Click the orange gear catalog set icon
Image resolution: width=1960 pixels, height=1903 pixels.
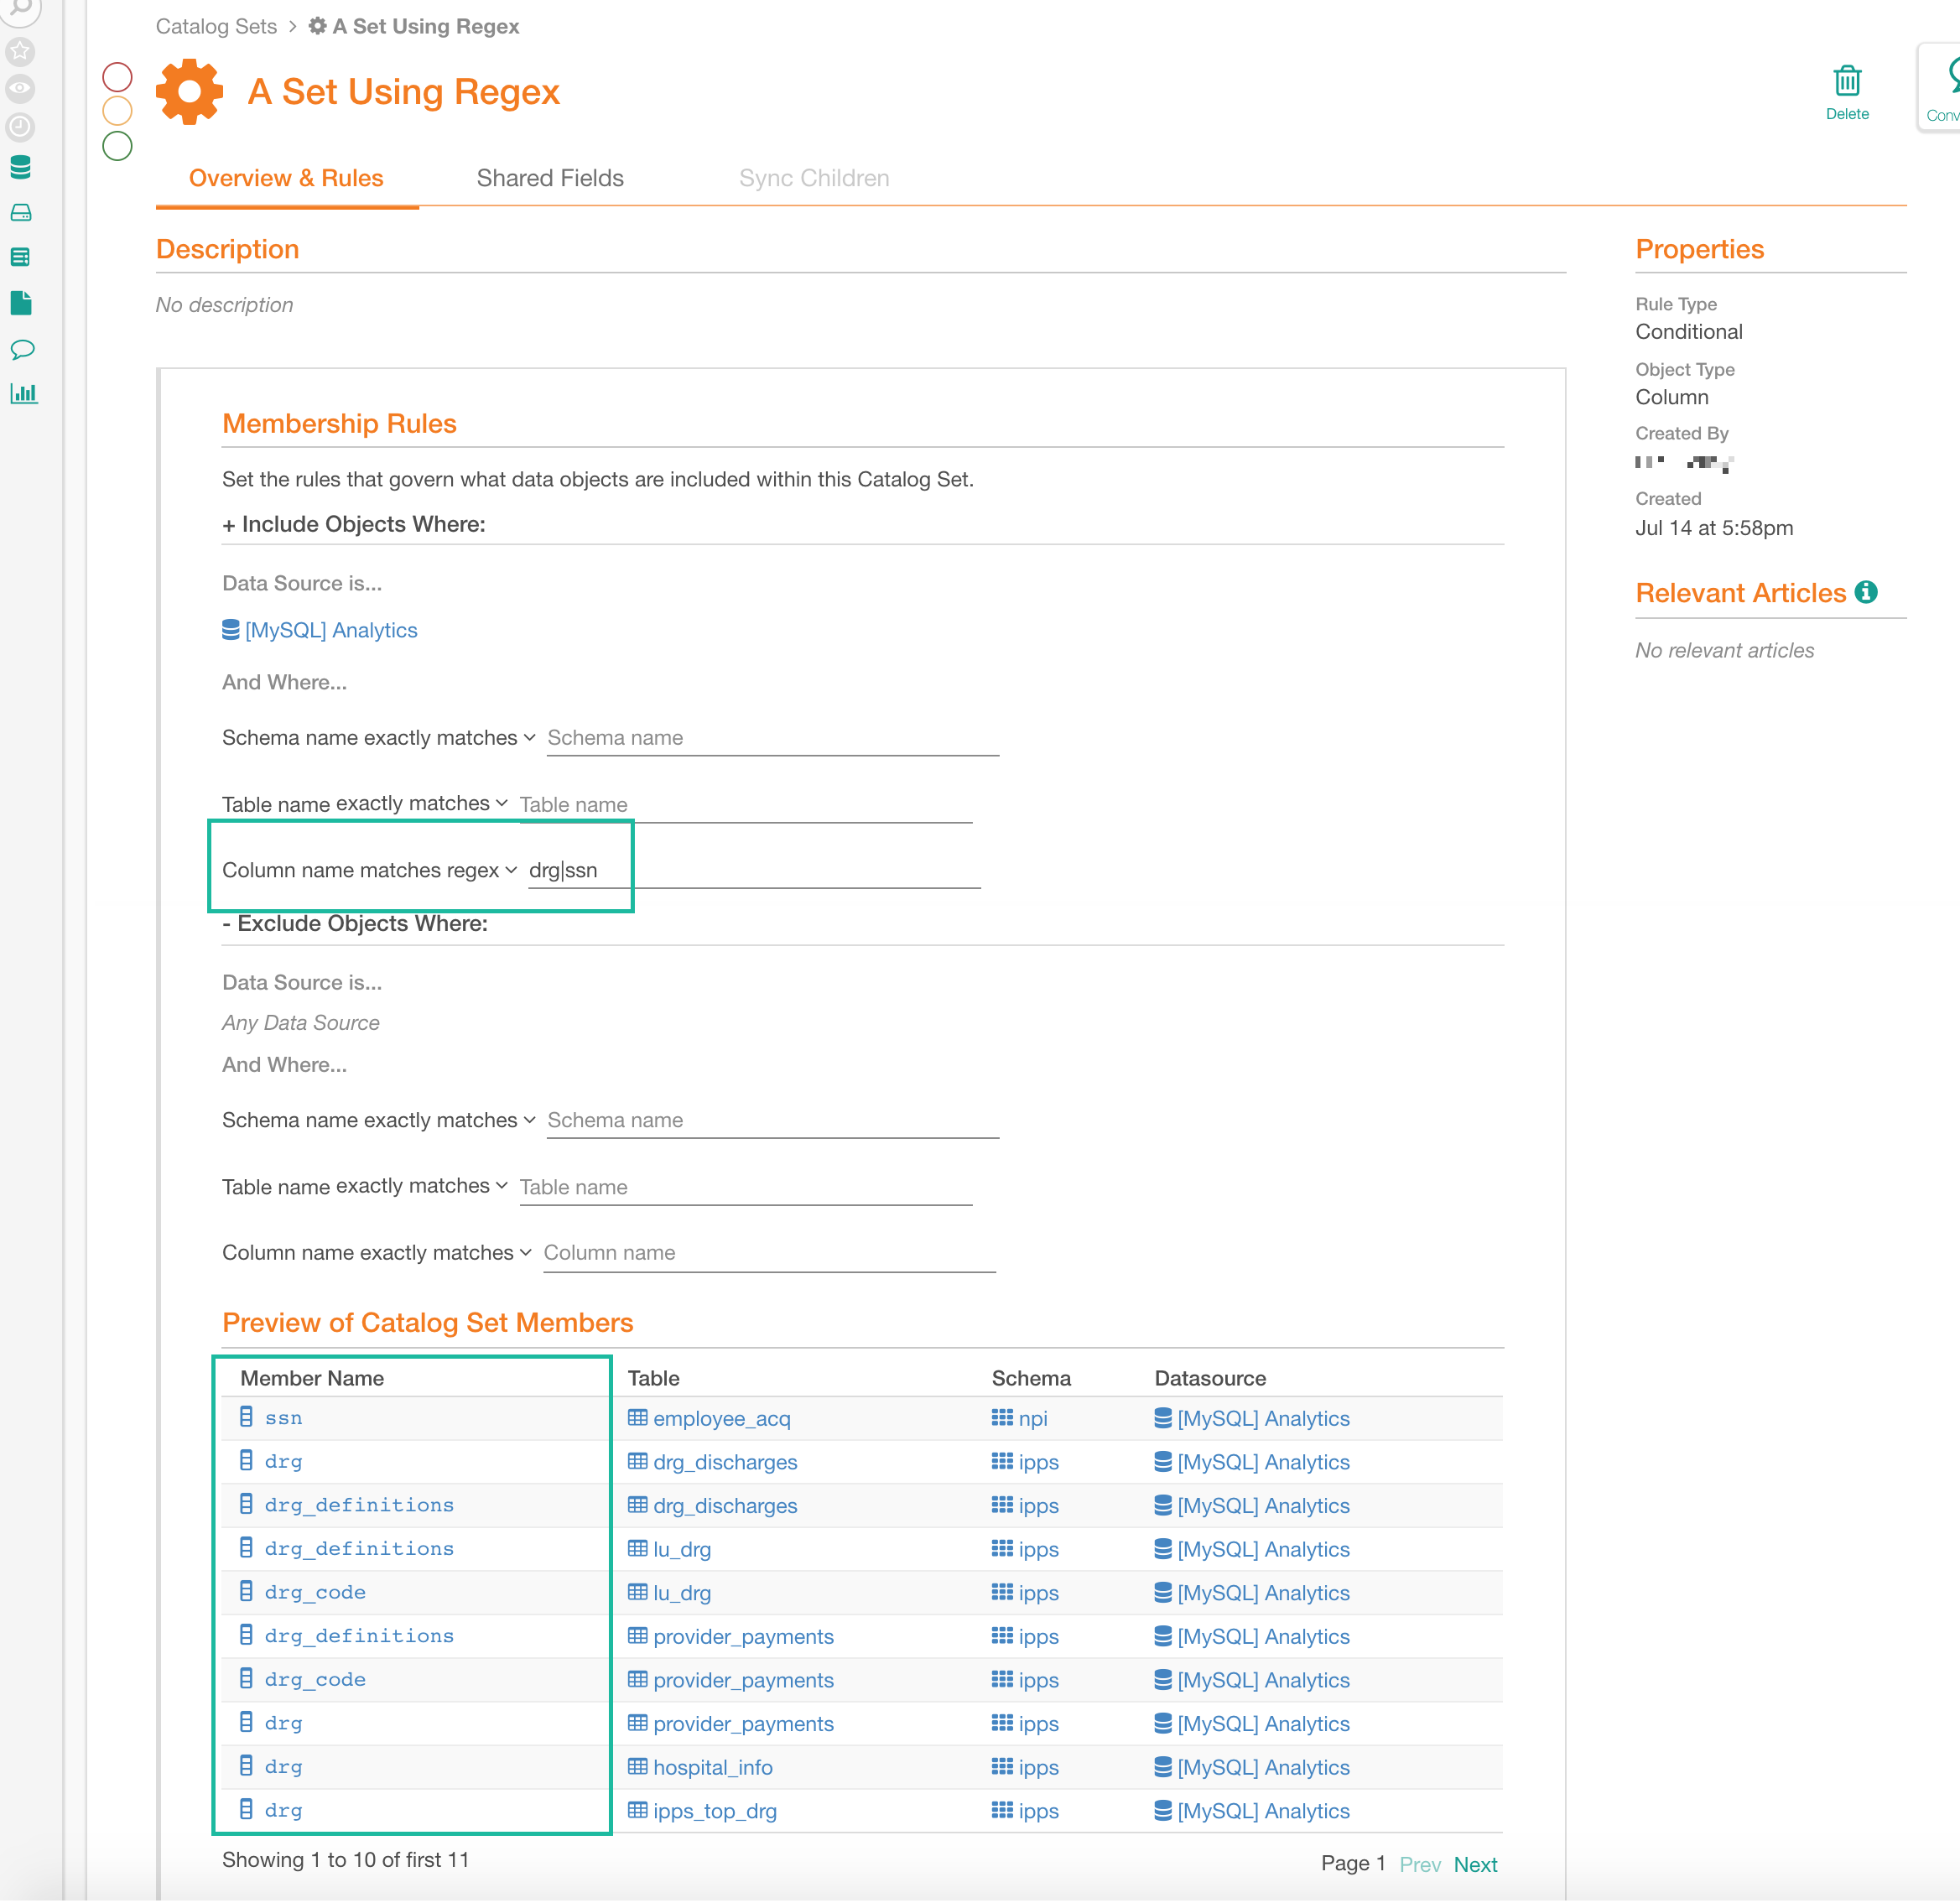click(189, 92)
